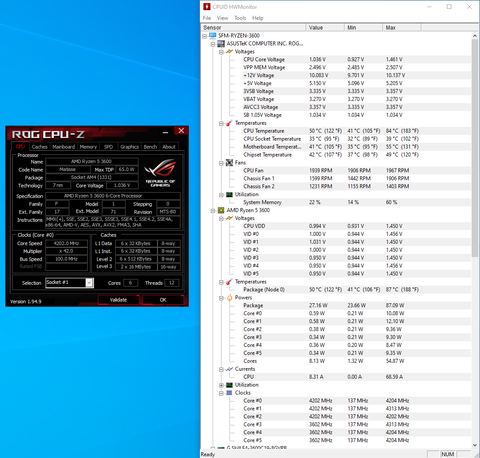
Task: Click the Max column header
Action: point(402,28)
